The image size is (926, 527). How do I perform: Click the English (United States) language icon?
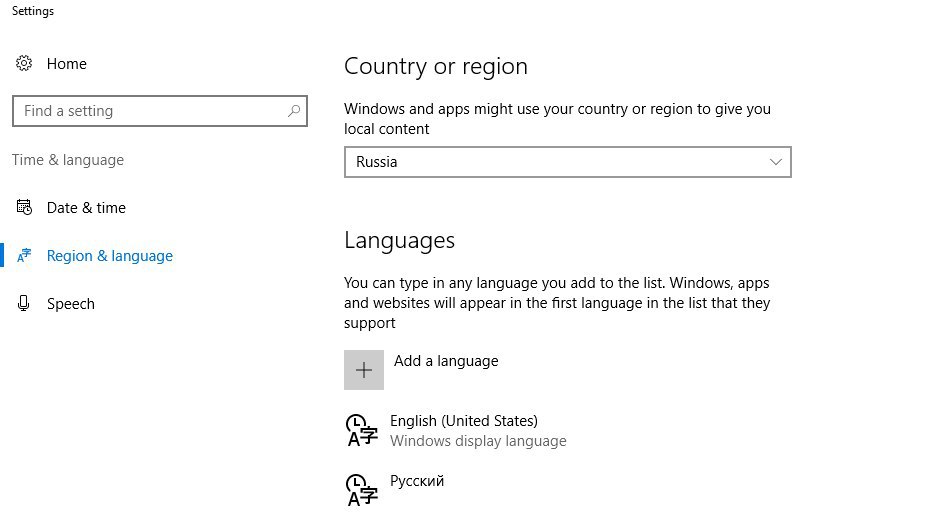[361, 430]
